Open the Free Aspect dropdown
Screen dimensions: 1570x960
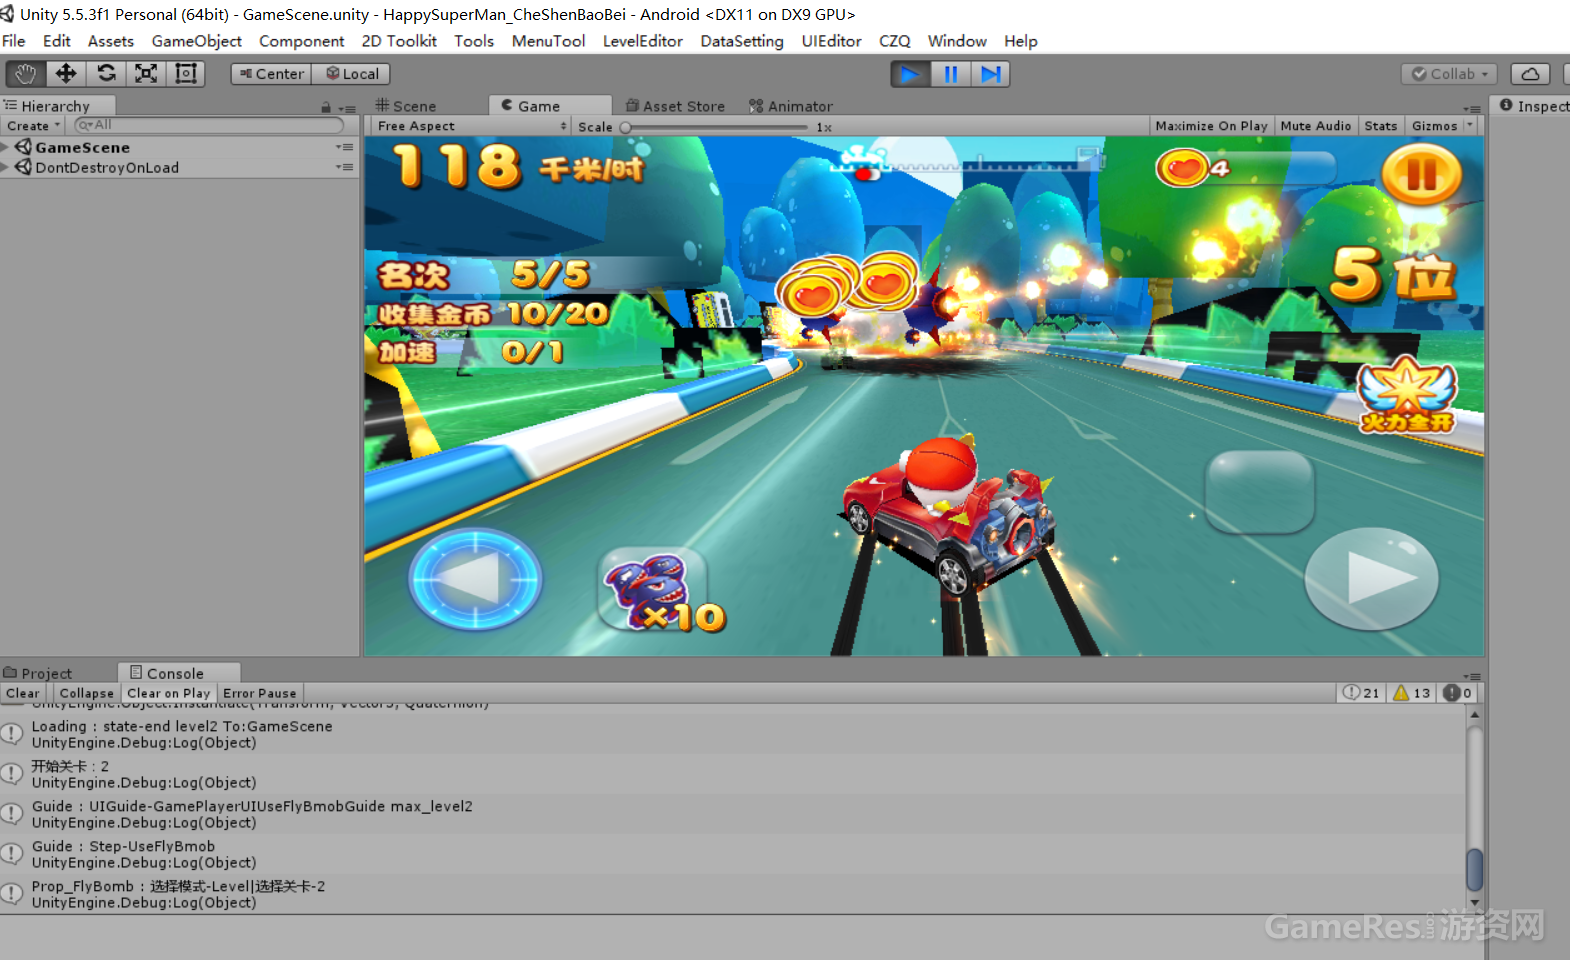(470, 126)
